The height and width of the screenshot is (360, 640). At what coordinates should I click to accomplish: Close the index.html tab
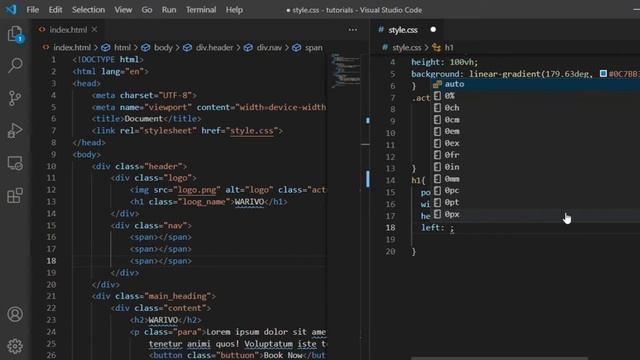(94, 30)
